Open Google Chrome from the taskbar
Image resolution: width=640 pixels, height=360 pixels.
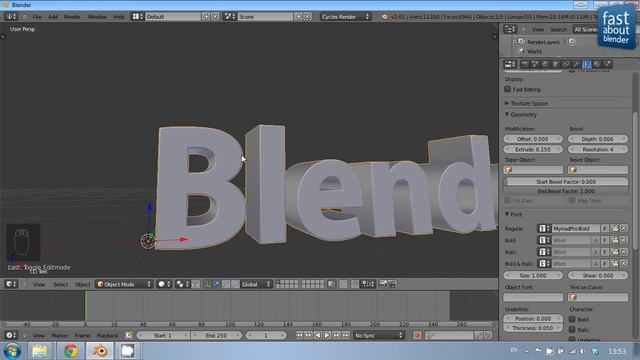71,351
